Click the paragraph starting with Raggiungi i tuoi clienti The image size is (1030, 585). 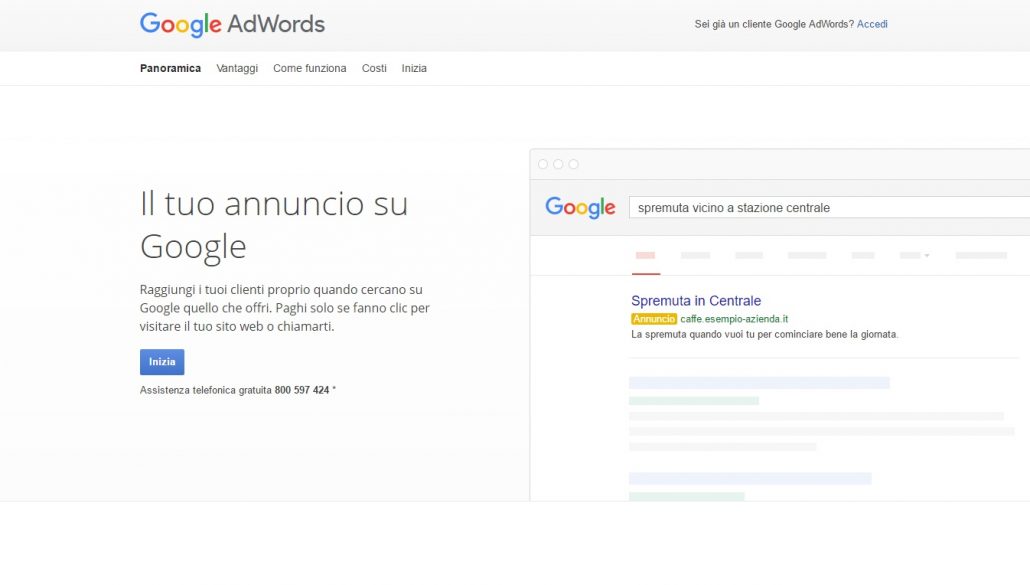[284, 308]
